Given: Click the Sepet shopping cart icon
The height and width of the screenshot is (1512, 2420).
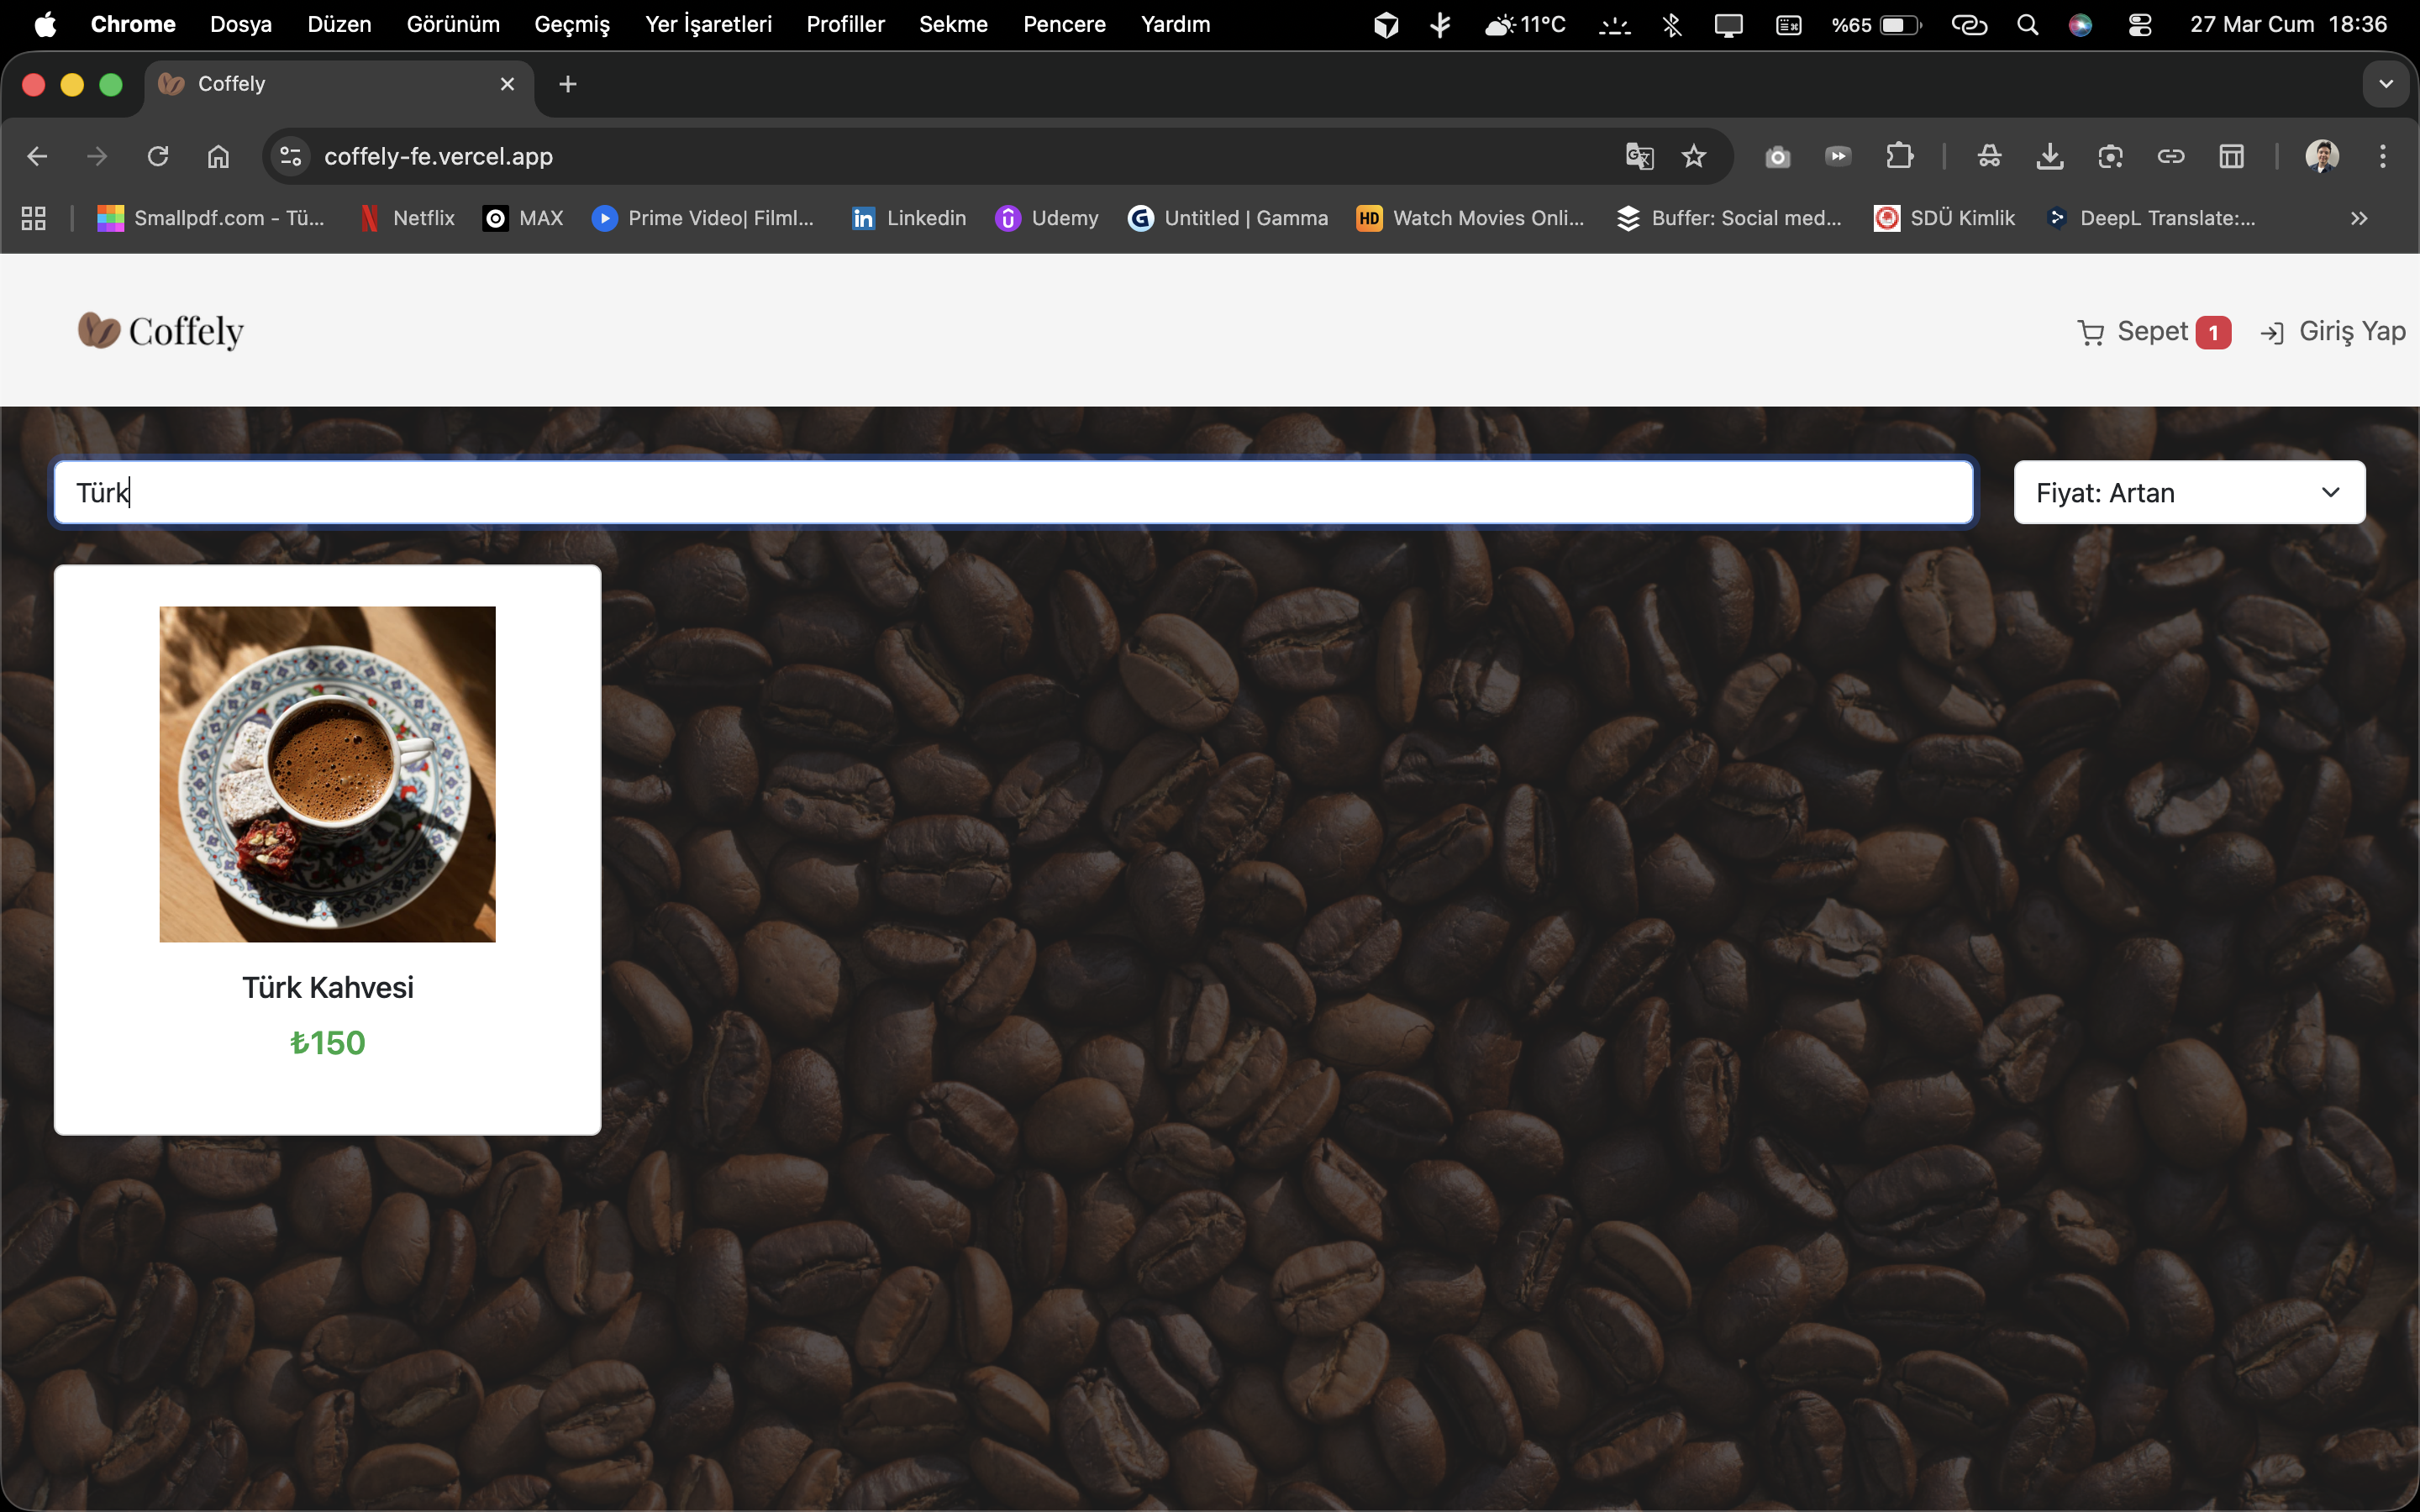Looking at the screenshot, I should click(2090, 332).
